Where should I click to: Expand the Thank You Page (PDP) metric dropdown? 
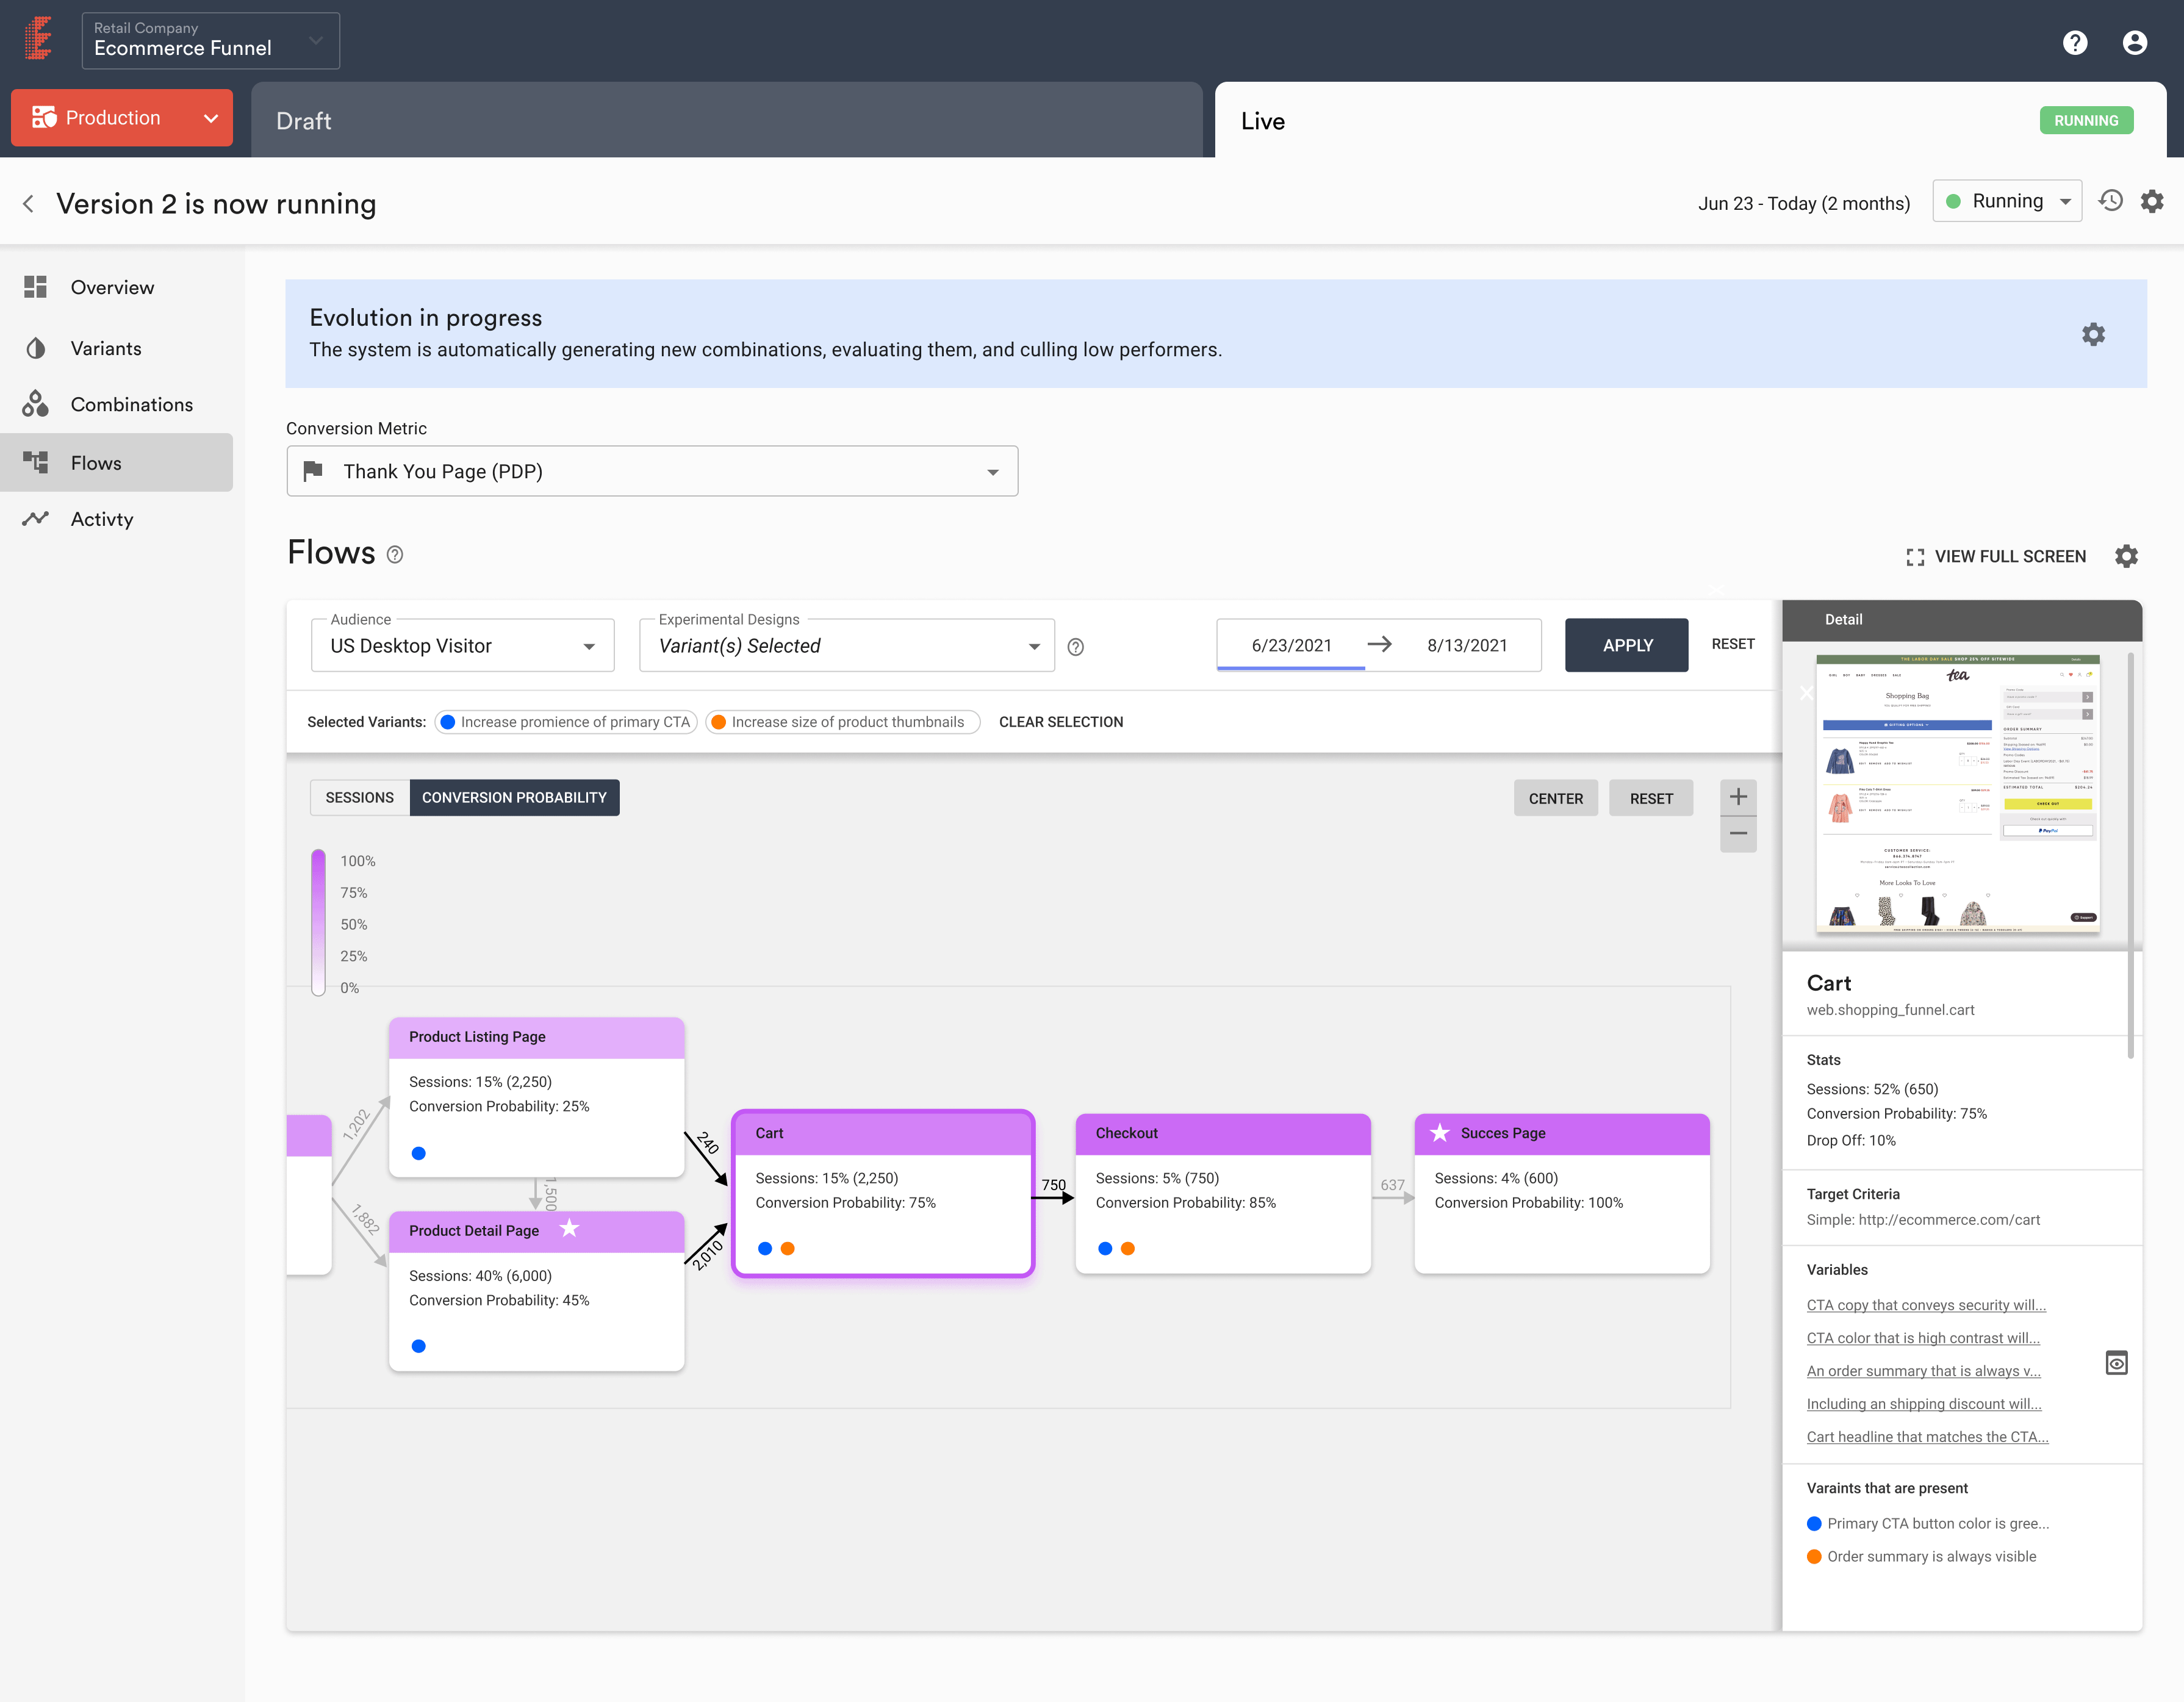click(x=652, y=471)
